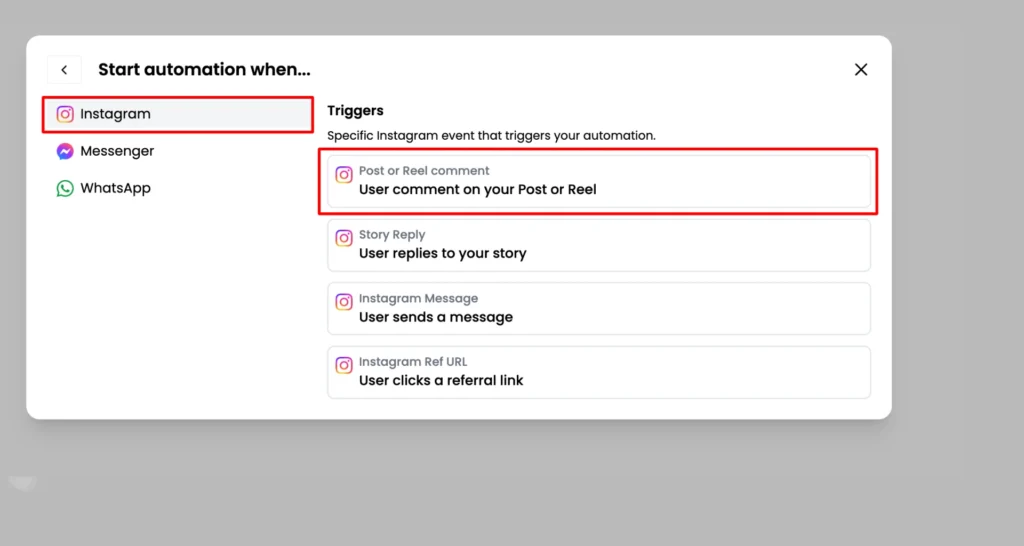The width and height of the screenshot is (1024, 546).
Task: Choose the Story Reply trigger
Action: [599, 245]
